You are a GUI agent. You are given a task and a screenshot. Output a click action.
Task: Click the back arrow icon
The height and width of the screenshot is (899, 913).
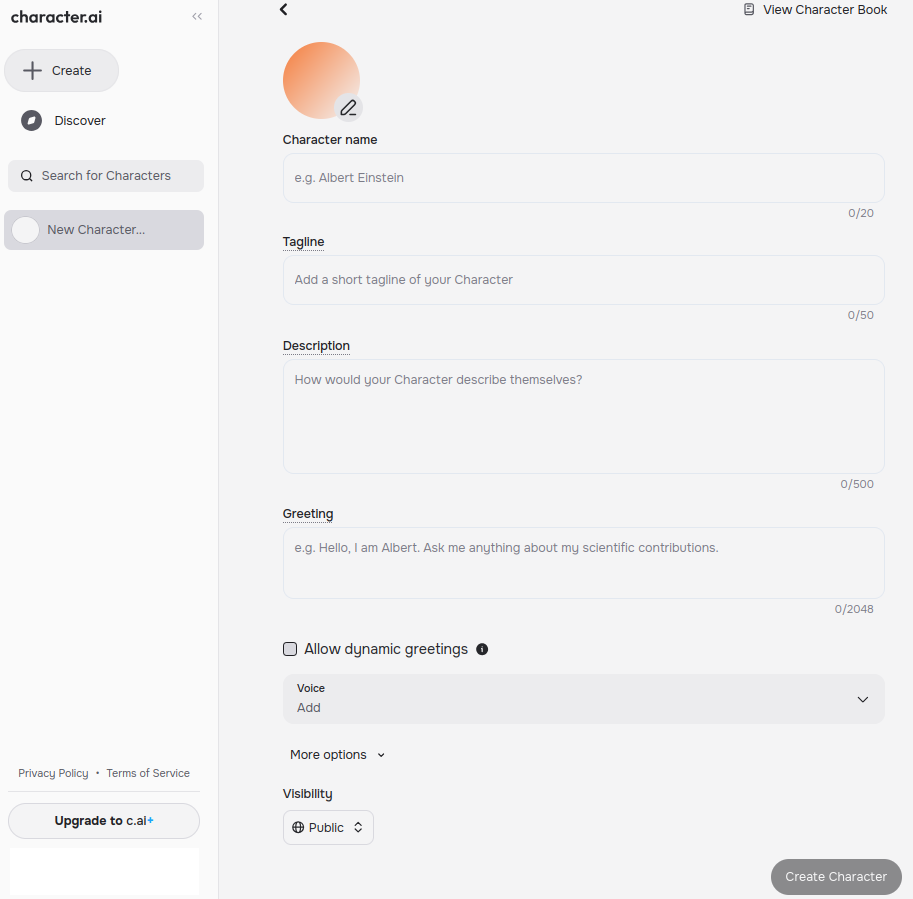283,10
